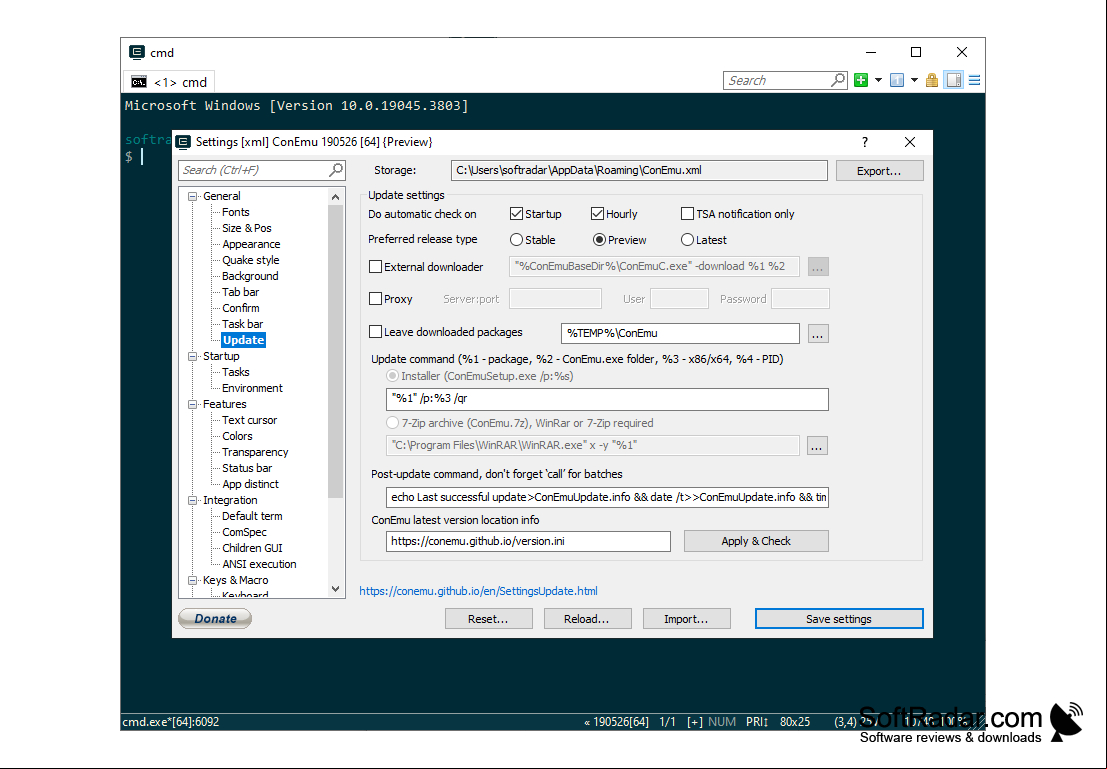The image size is (1107, 769).
Task: Open the Fonts settings page
Action: point(235,212)
